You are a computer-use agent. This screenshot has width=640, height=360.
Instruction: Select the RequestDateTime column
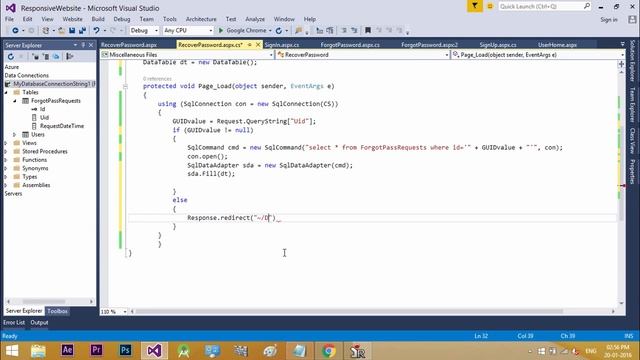pyautogui.click(x=62, y=126)
